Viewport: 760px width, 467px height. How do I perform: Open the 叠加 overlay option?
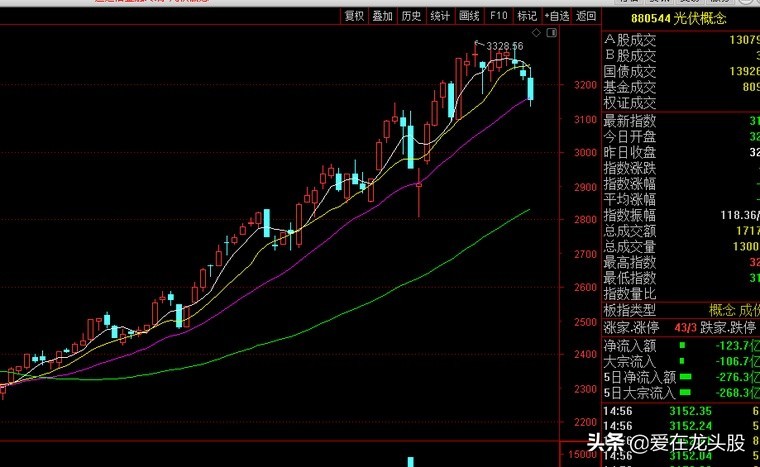[x=382, y=16]
